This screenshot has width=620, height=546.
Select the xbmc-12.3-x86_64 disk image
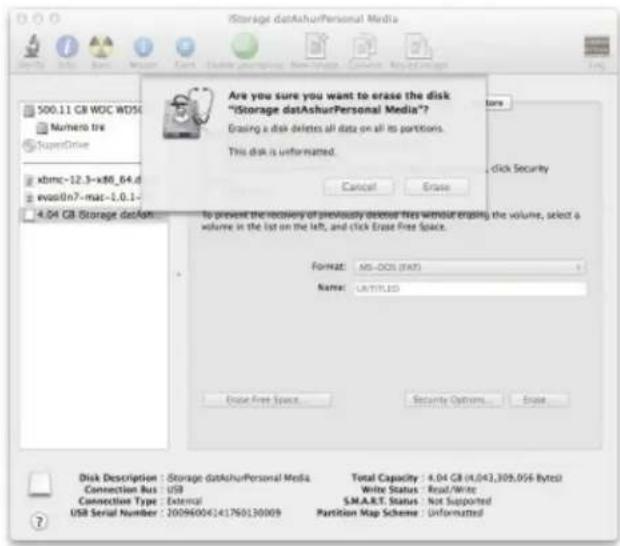coord(82,180)
